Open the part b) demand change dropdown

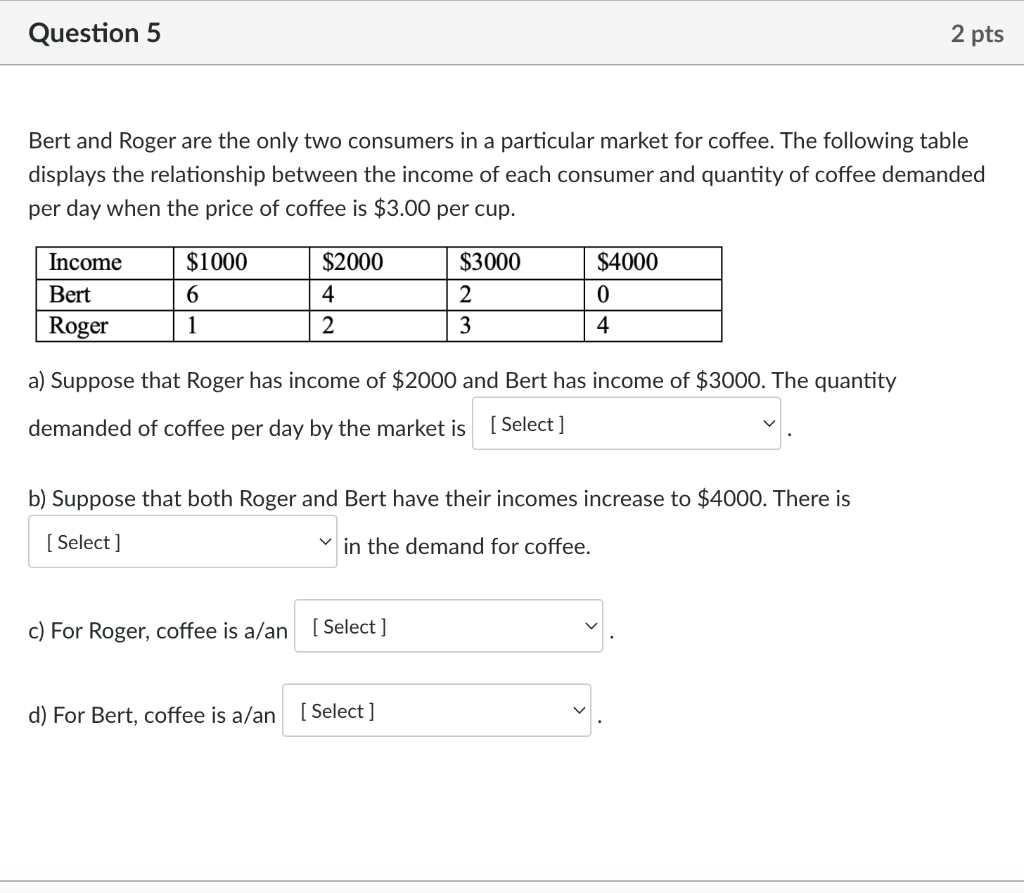(x=182, y=540)
